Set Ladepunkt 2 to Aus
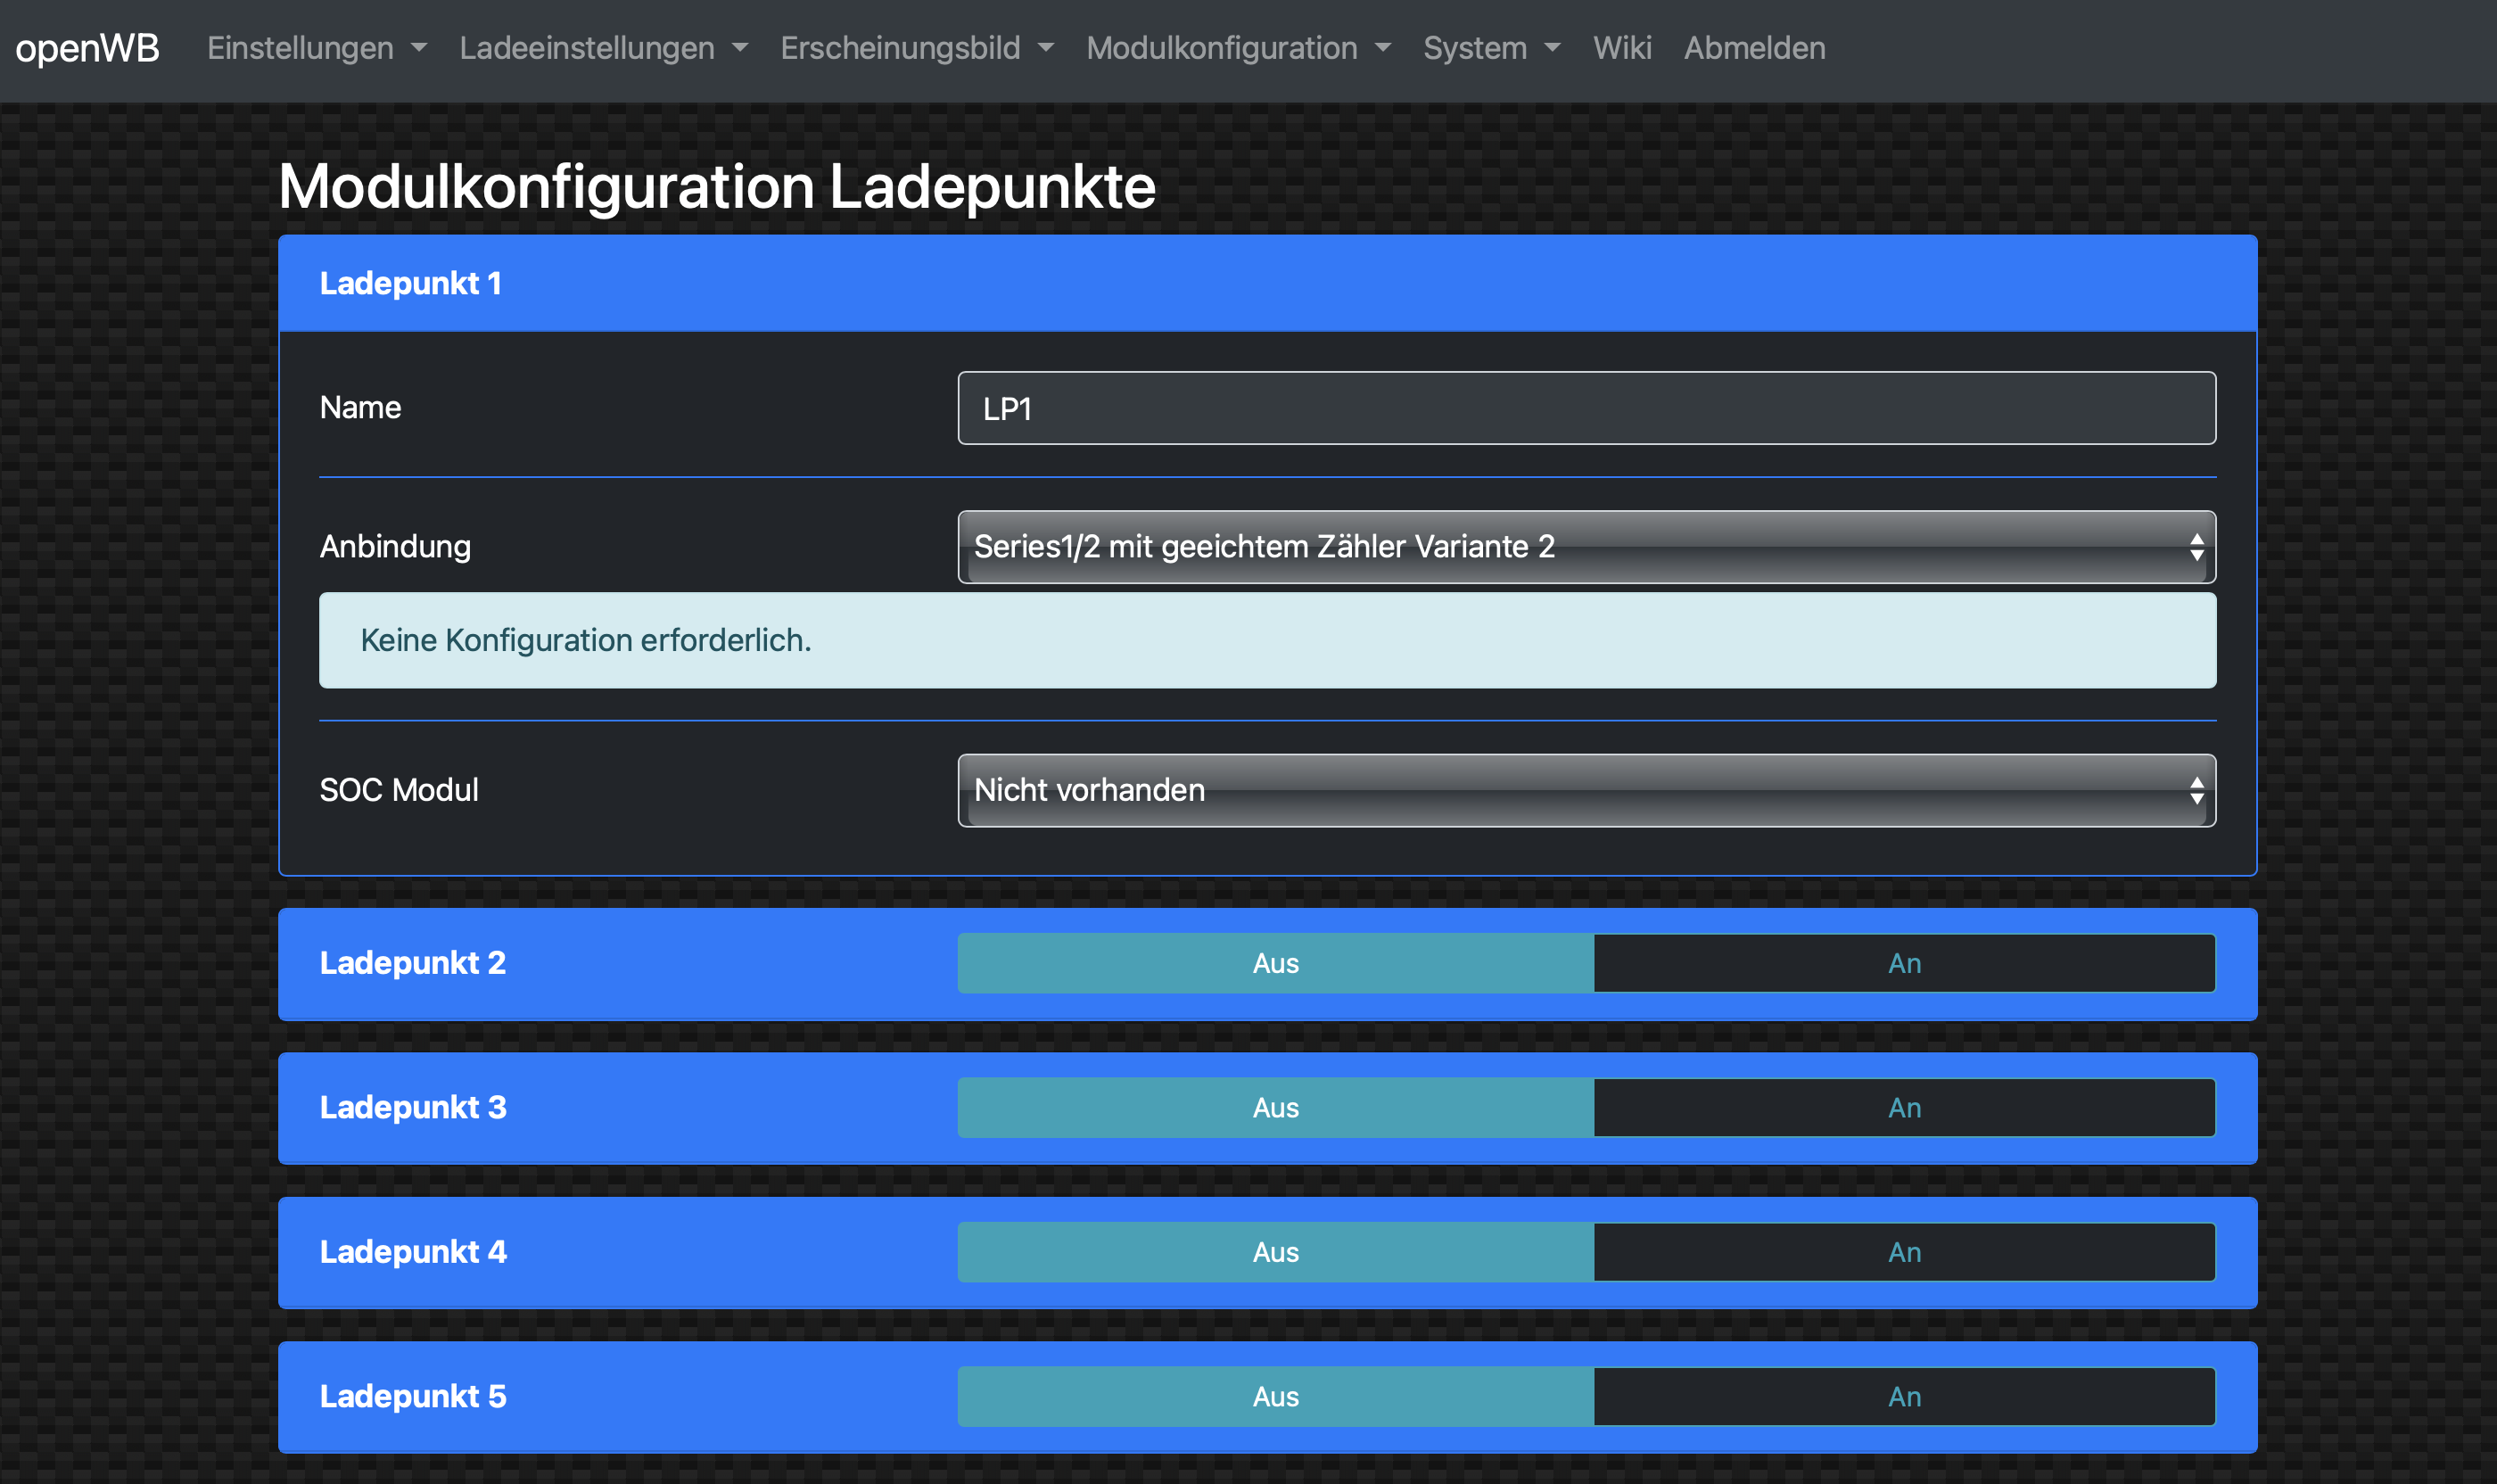The image size is (2497, 1484). [1275, 963]
